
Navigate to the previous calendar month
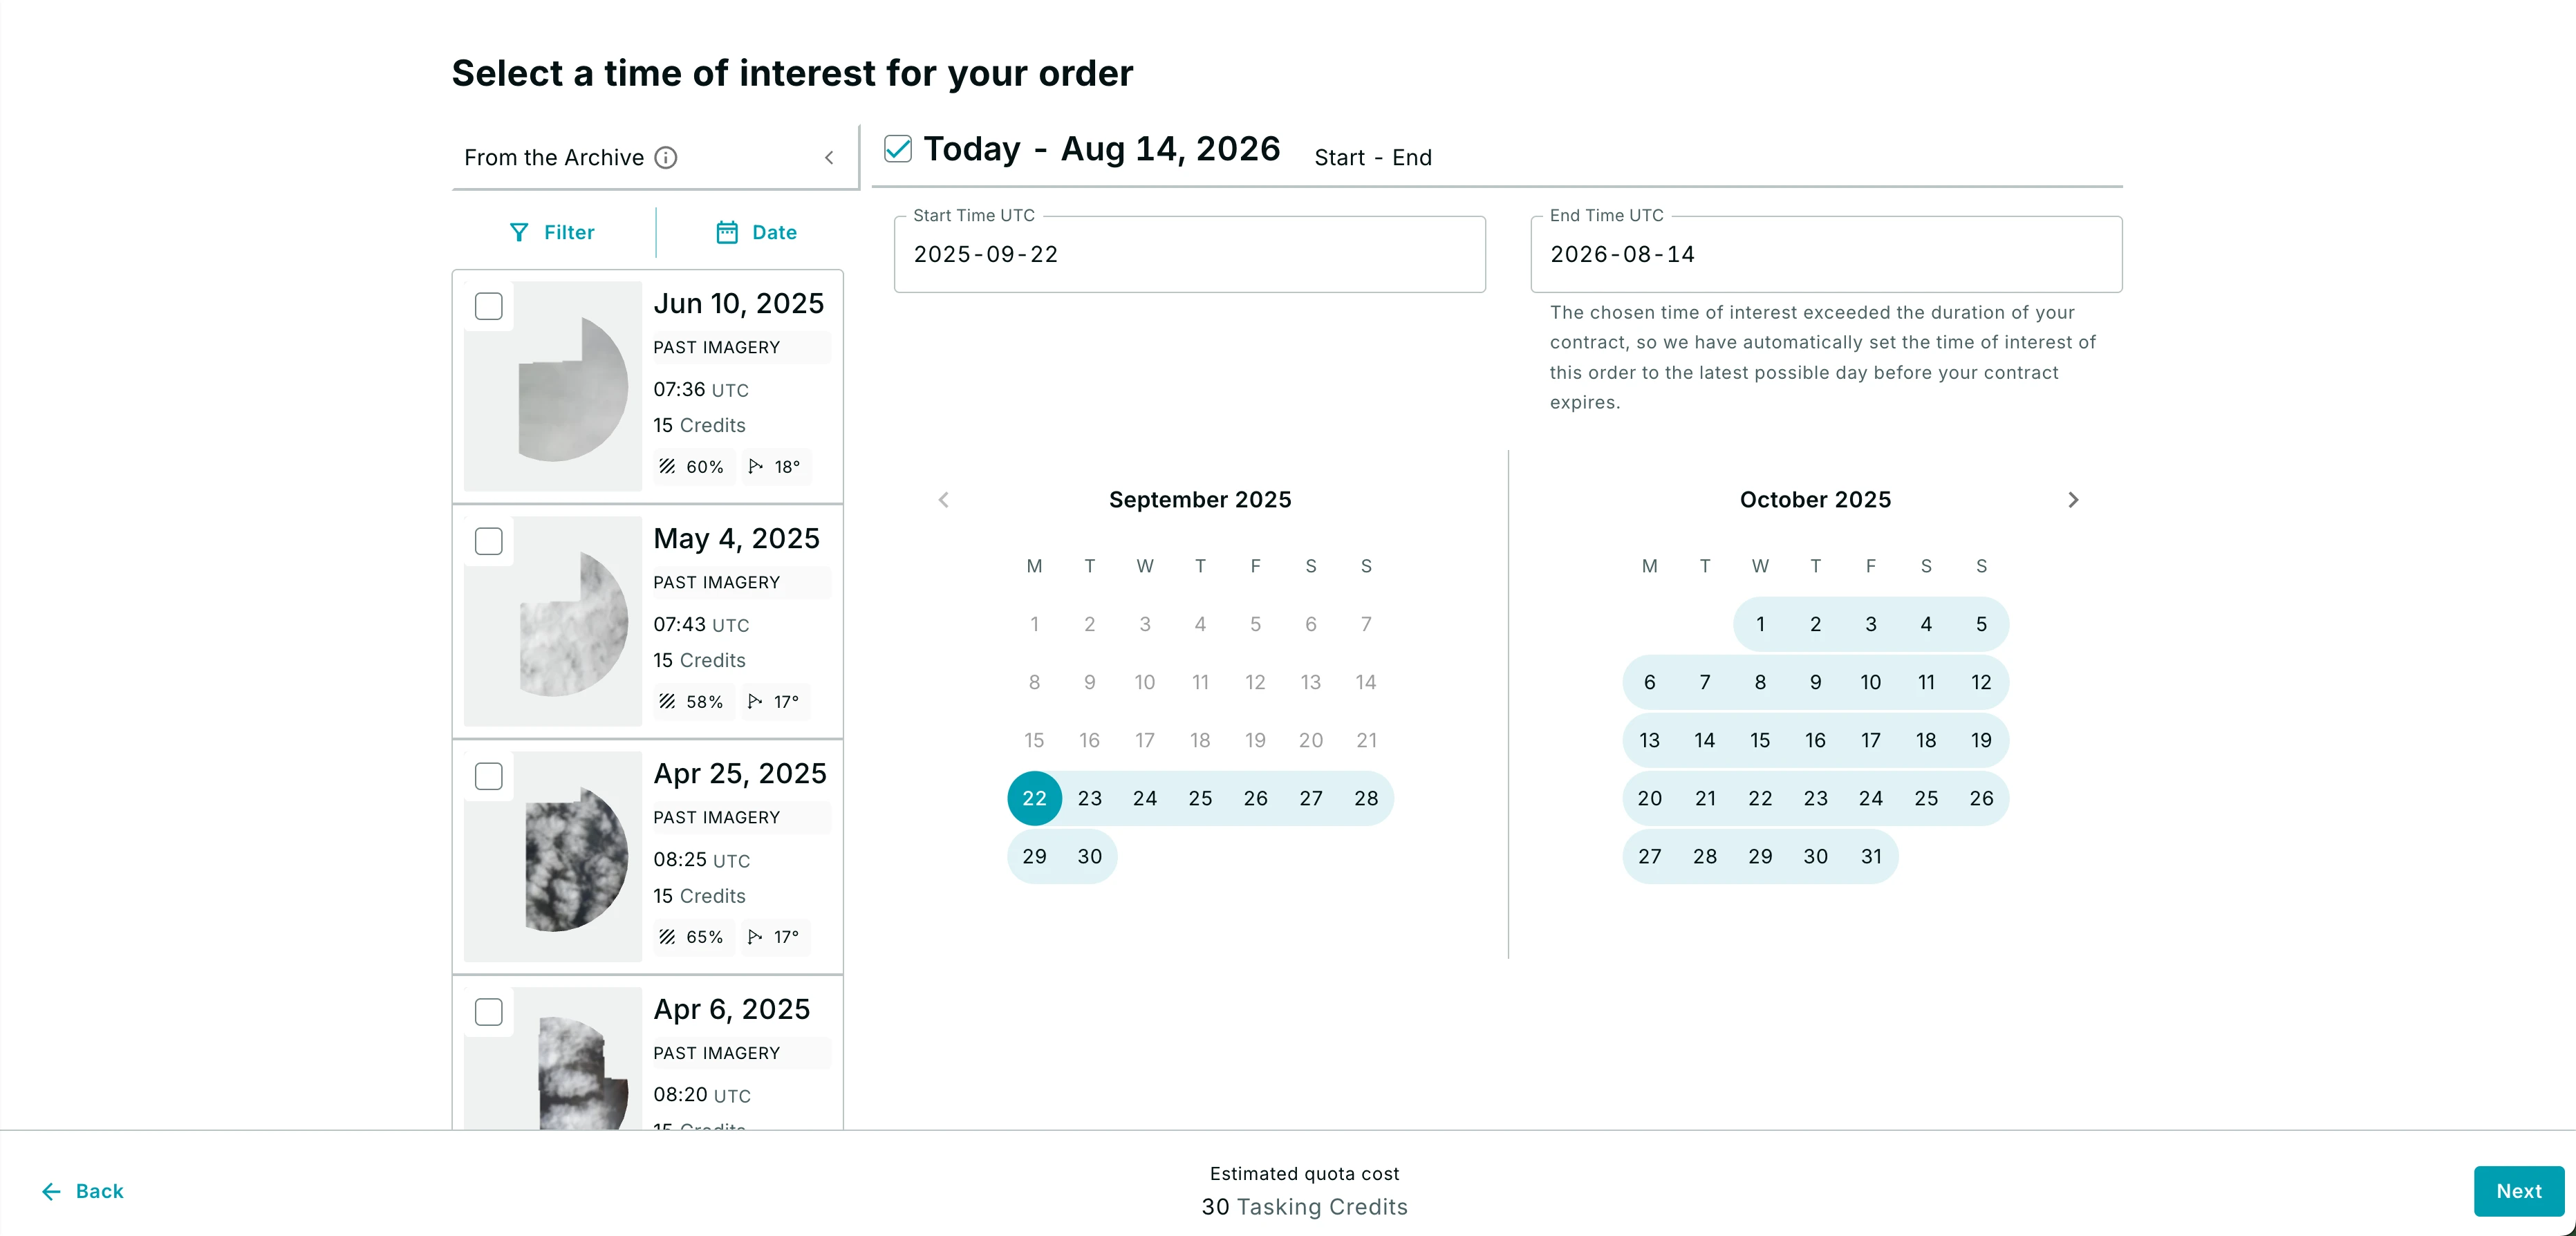tap(943, 499)
